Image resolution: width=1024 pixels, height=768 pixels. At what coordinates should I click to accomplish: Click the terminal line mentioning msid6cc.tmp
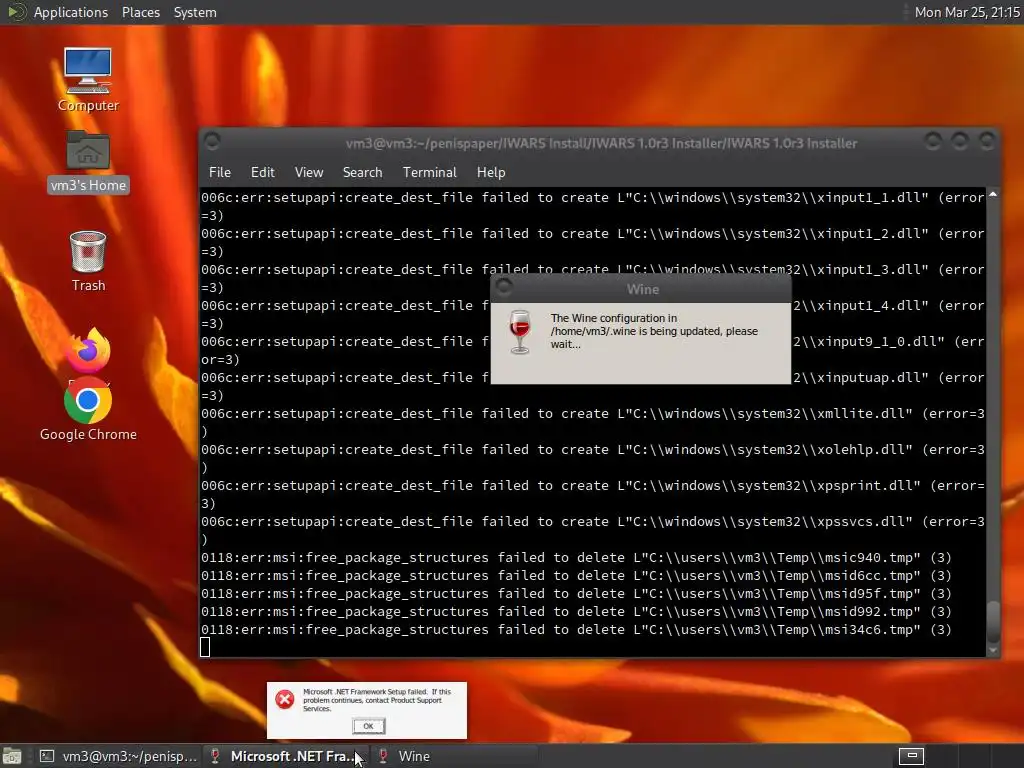click(x=576, y=576)
